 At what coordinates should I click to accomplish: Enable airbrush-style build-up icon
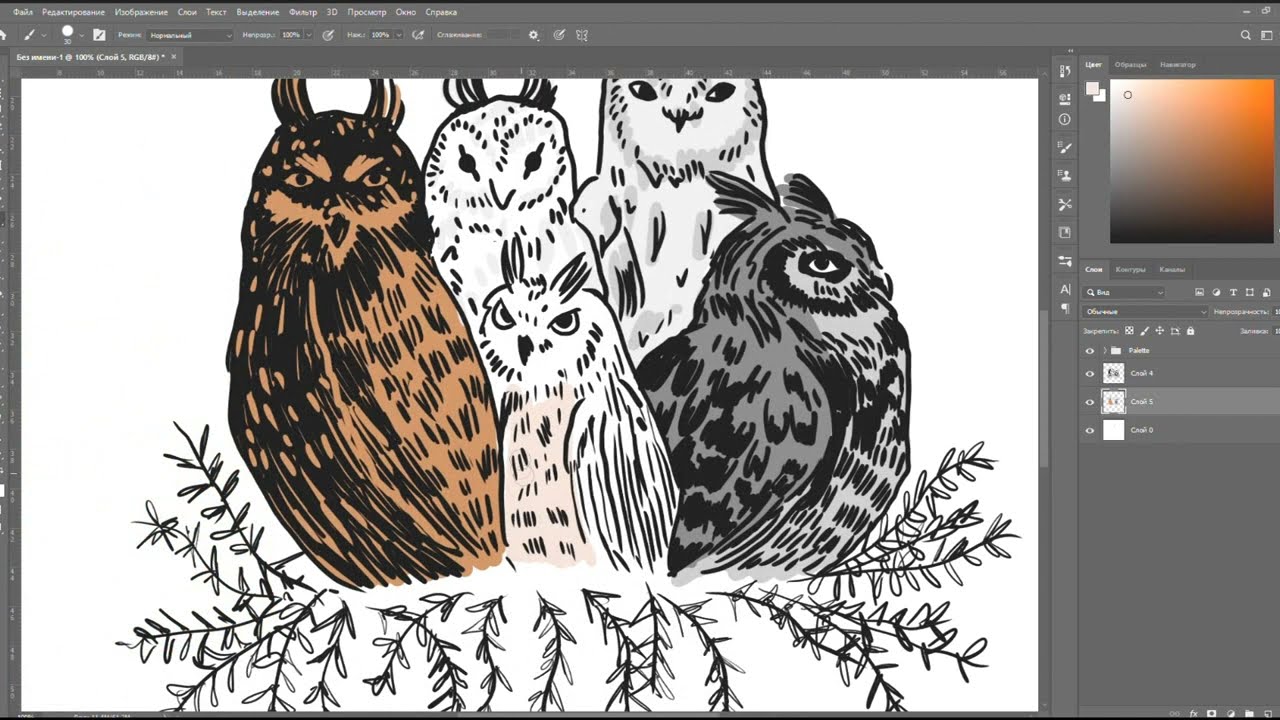tap(418, 34)
